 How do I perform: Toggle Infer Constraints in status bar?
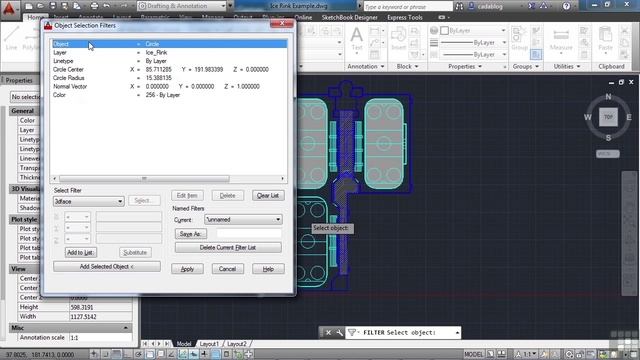[x=94, y=354]
